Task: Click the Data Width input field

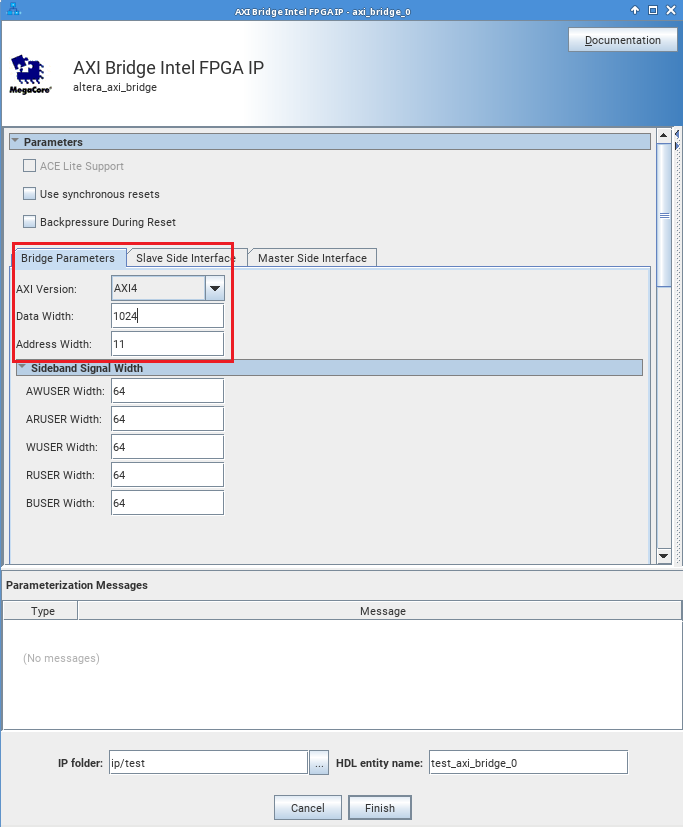Action: (167, 316)
